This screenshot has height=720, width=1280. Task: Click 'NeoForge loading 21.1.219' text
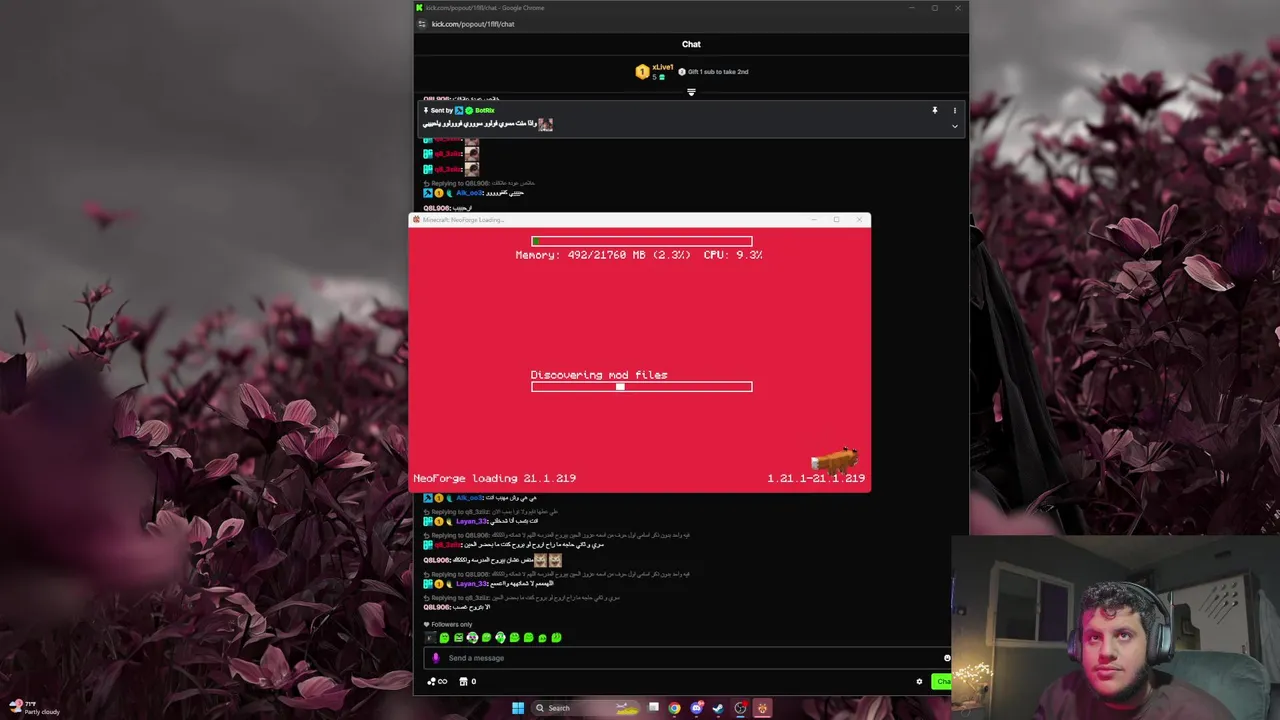pyautogui.click(x=494, y=478)
